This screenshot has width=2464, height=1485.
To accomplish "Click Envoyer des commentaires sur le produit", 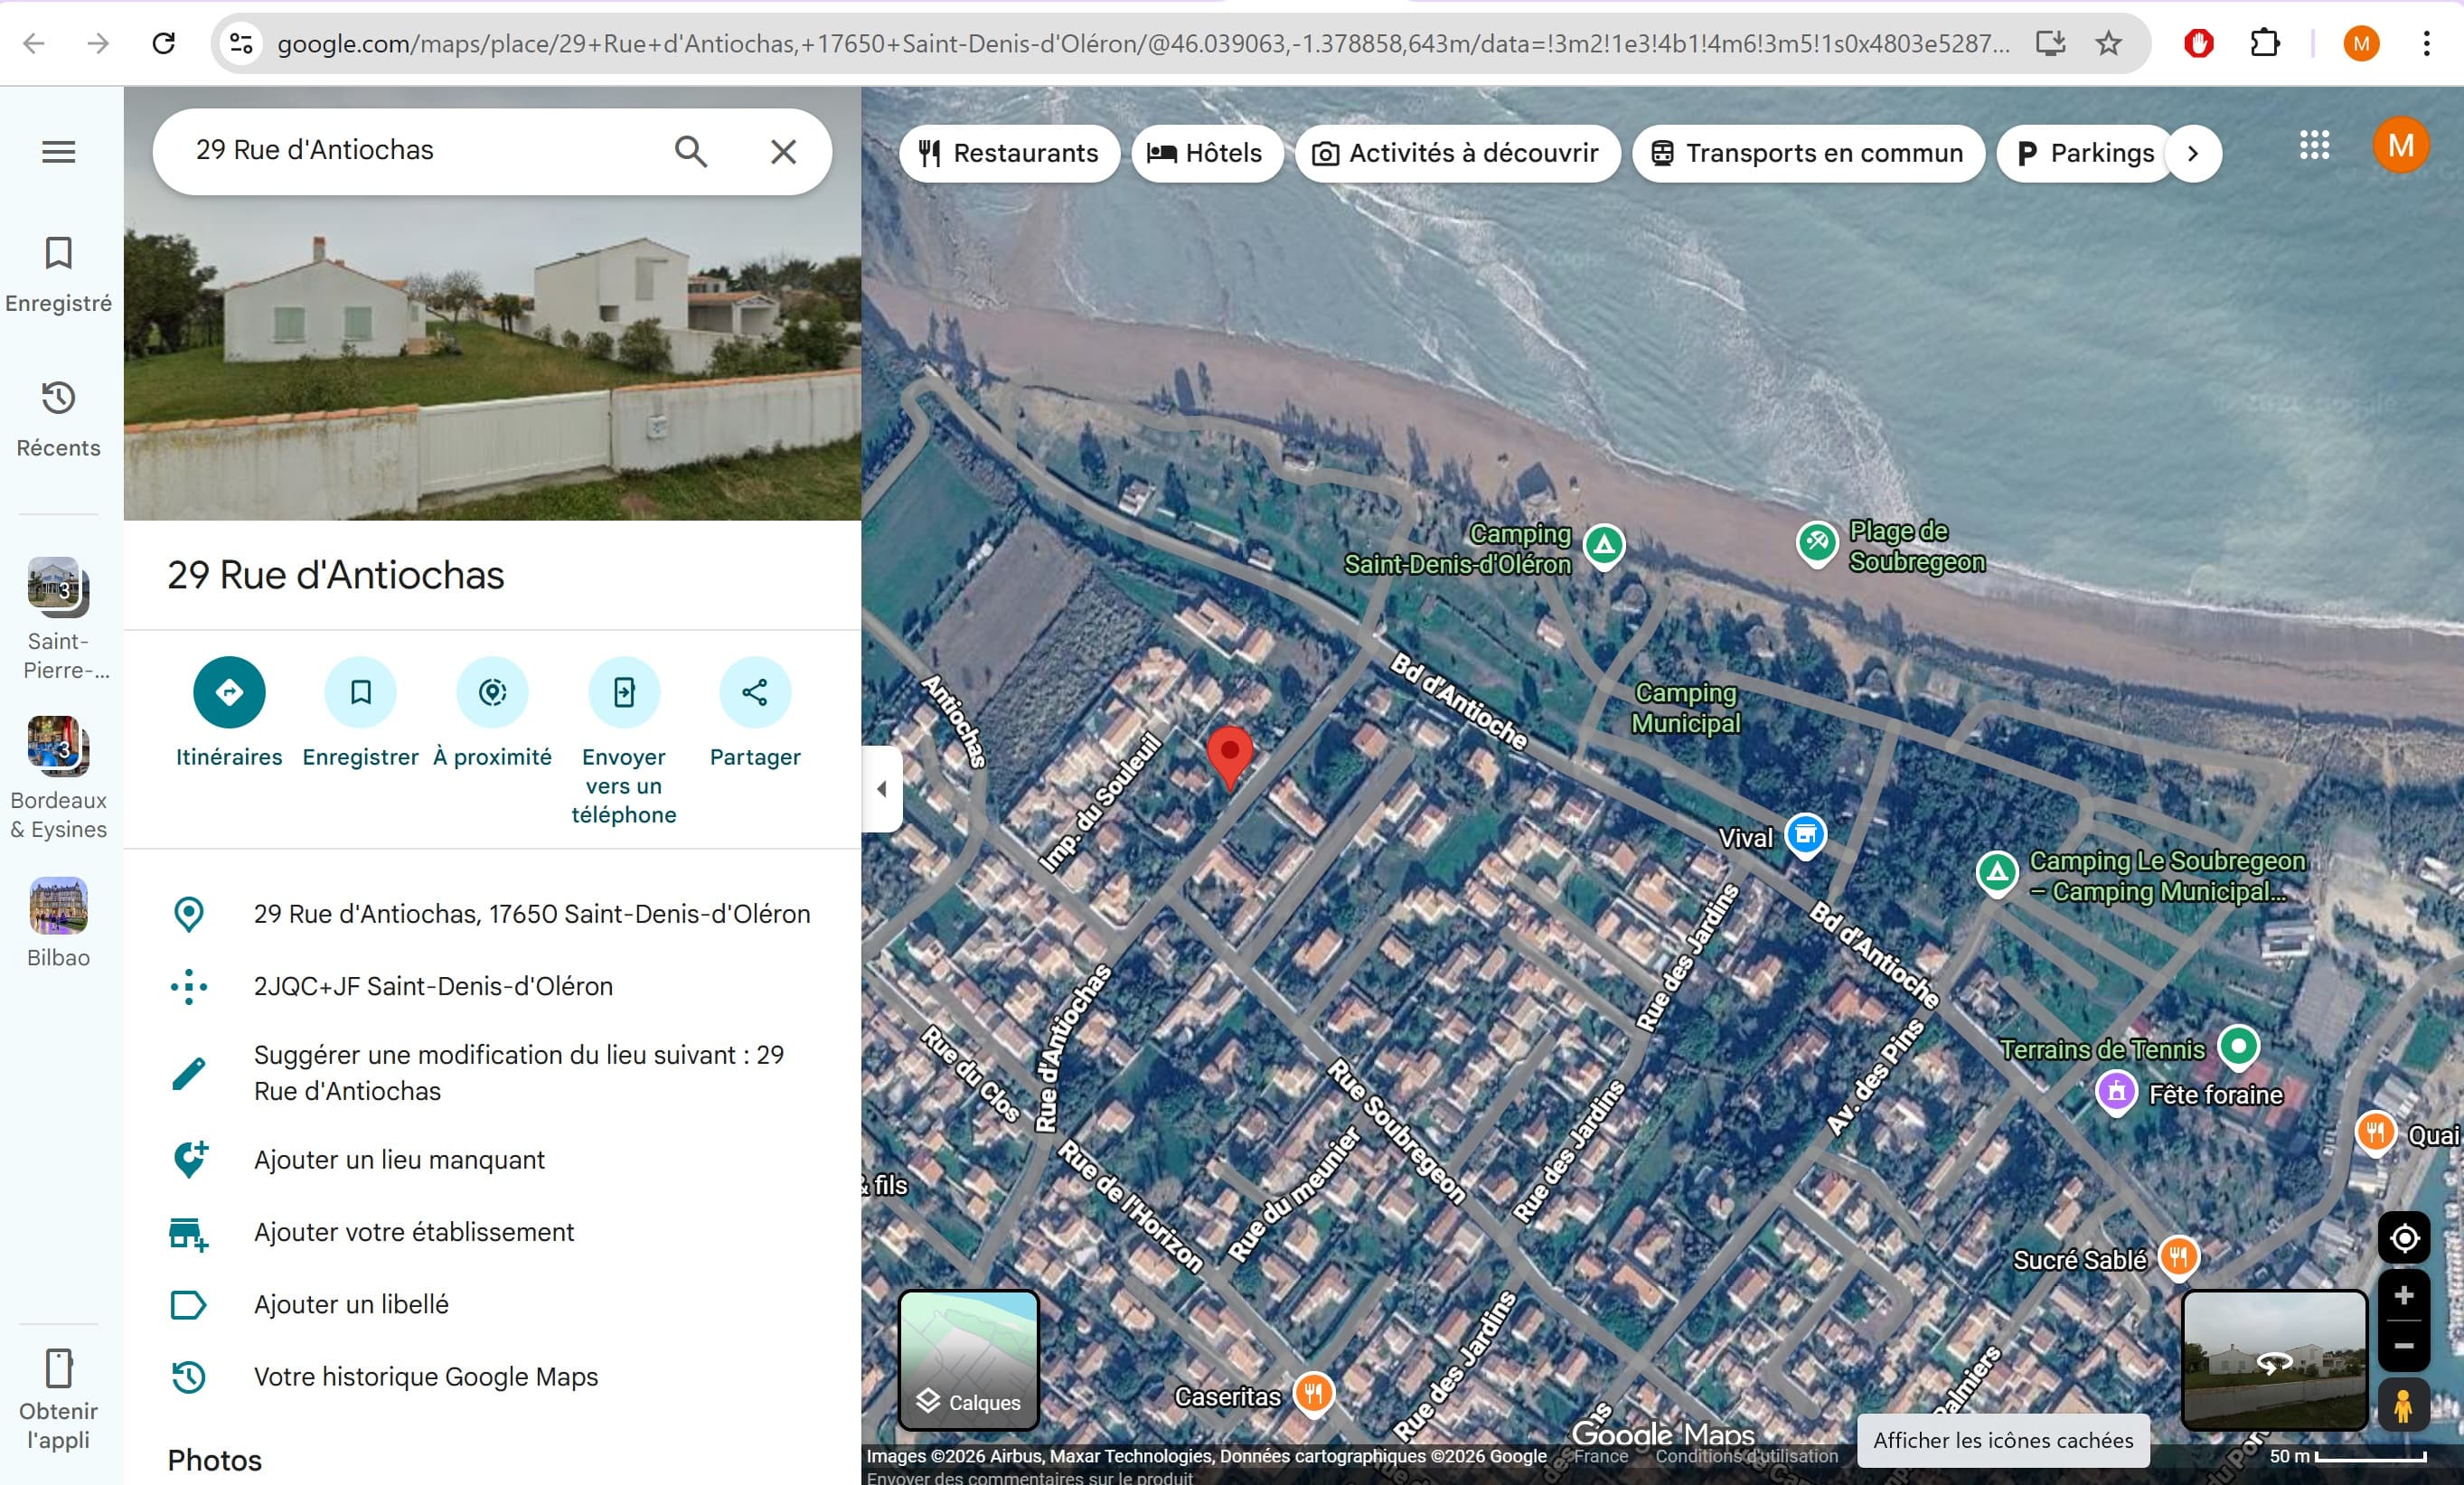I will click(x=1029, y=1477).
